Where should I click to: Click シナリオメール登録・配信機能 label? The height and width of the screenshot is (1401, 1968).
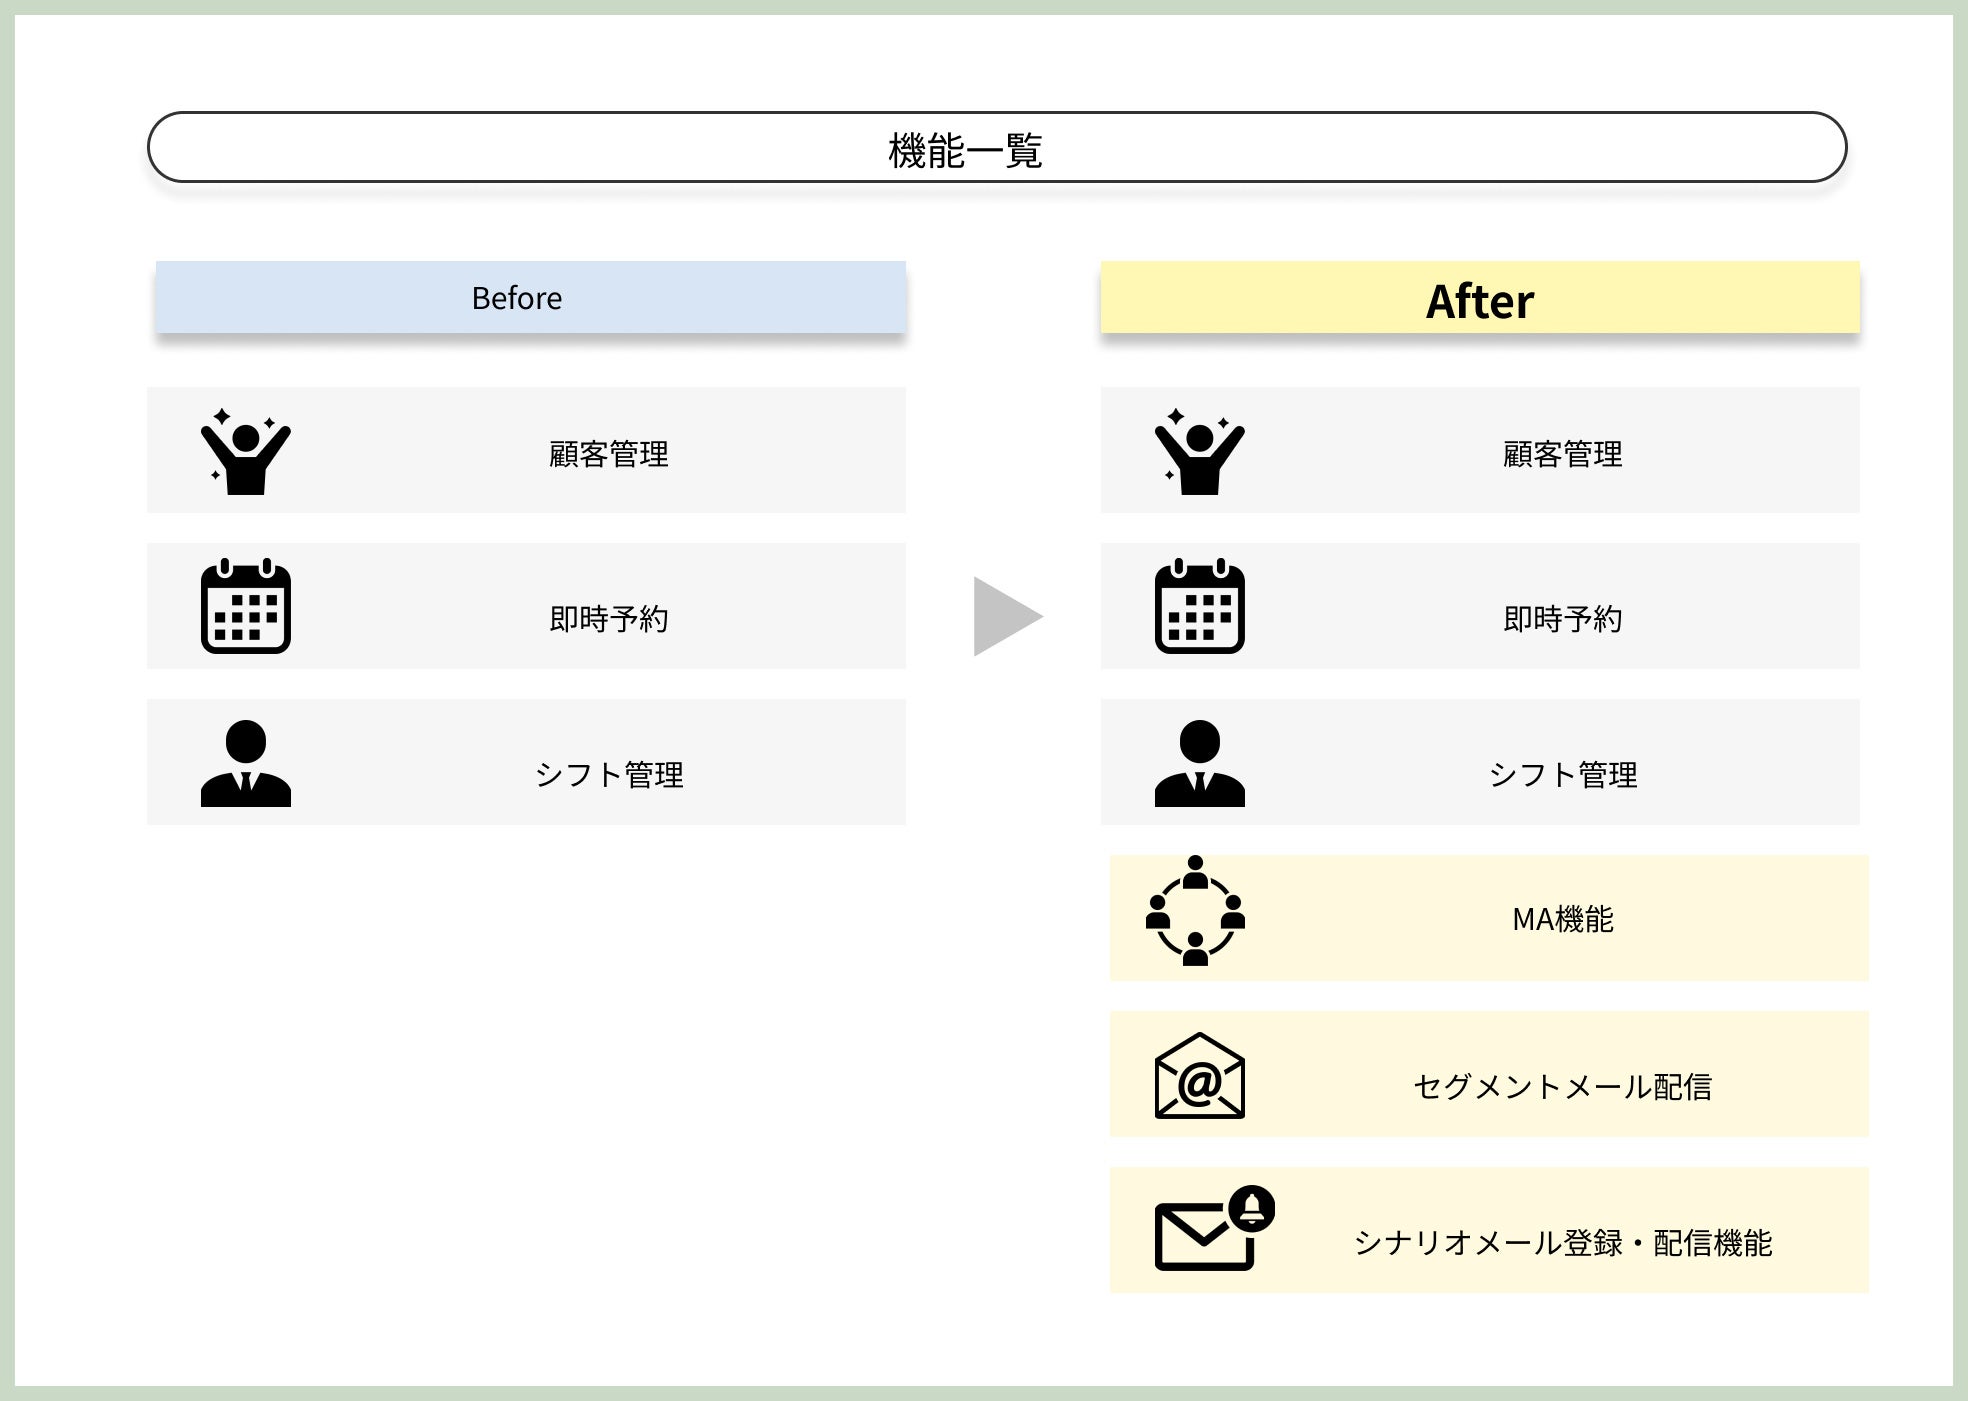1562,1243
